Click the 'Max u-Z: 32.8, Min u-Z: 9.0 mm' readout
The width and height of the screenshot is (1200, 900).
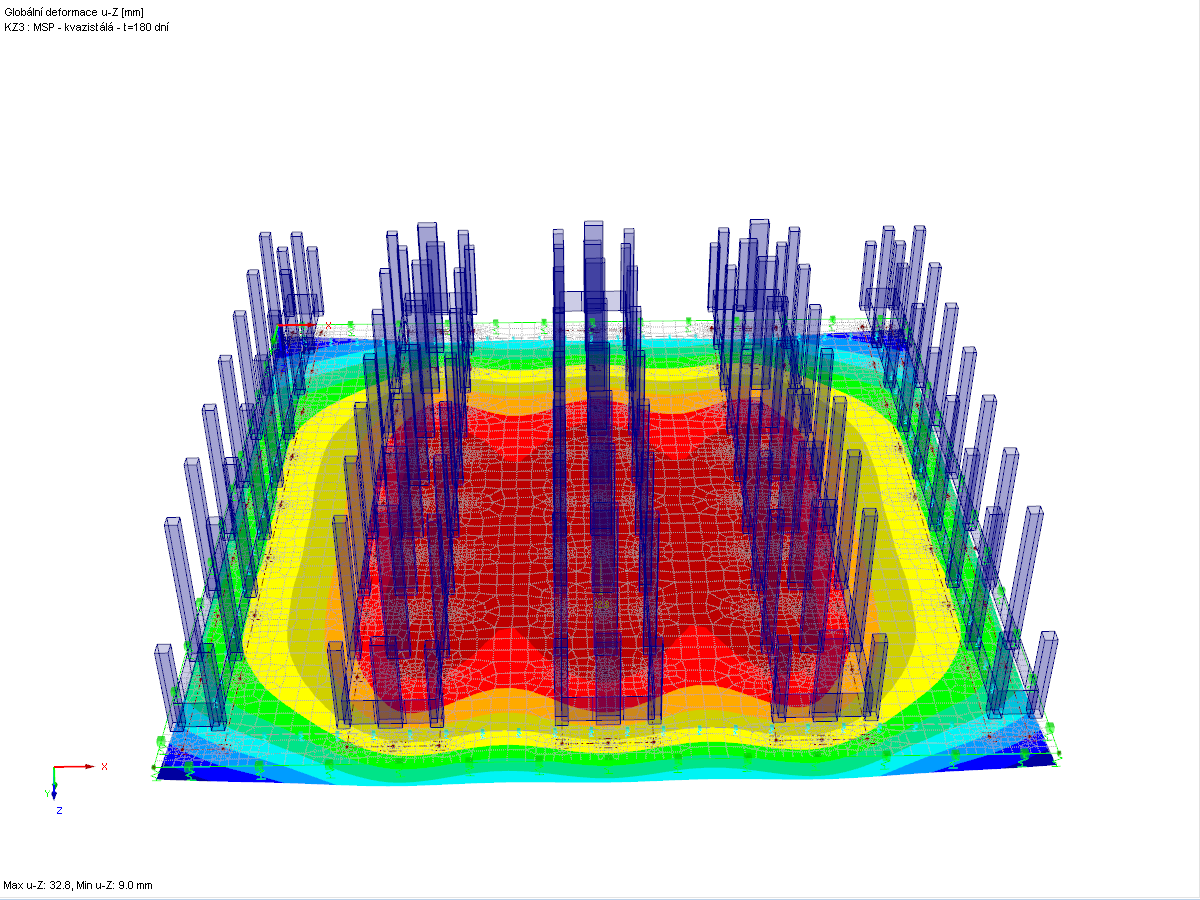(78, 885)
